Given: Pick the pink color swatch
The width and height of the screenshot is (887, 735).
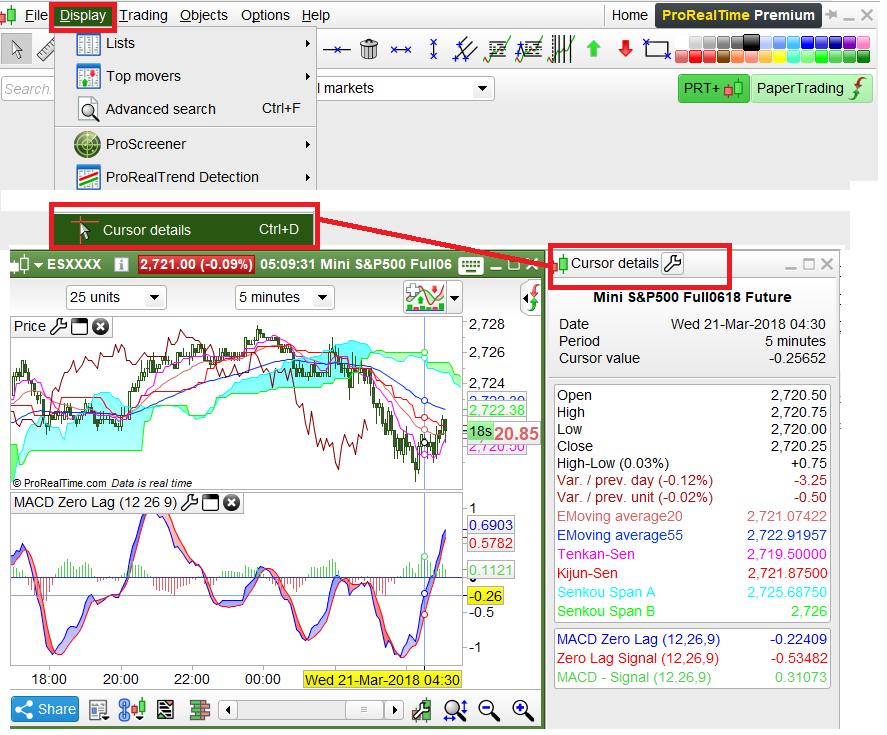Looking at the screenshot, I should (x=863, y=42).
